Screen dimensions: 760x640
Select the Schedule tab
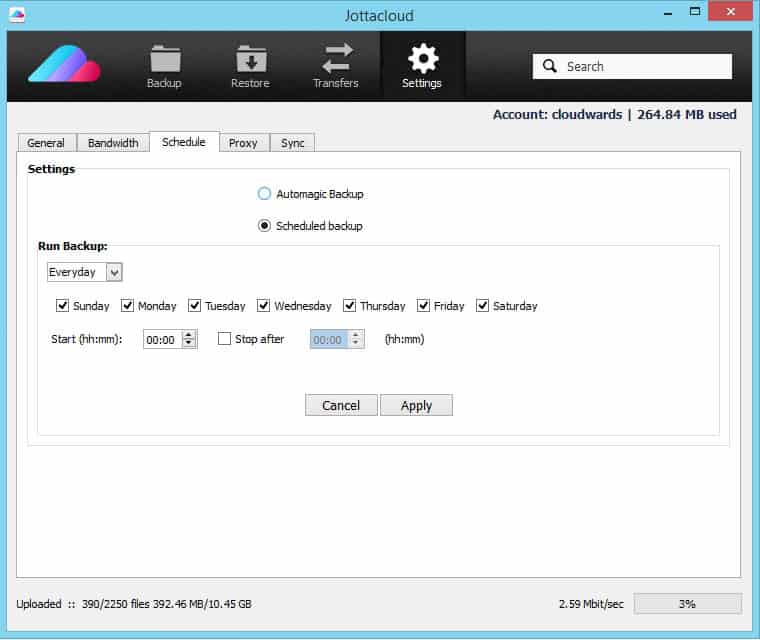(x=184, y=142)
